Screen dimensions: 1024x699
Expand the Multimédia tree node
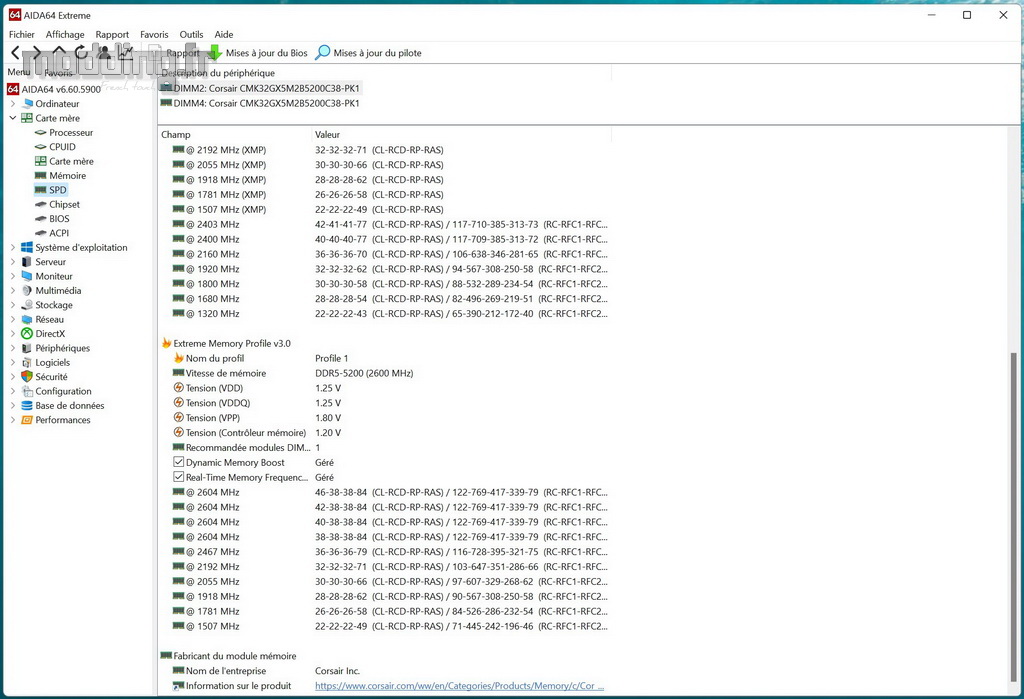(12, 290)
